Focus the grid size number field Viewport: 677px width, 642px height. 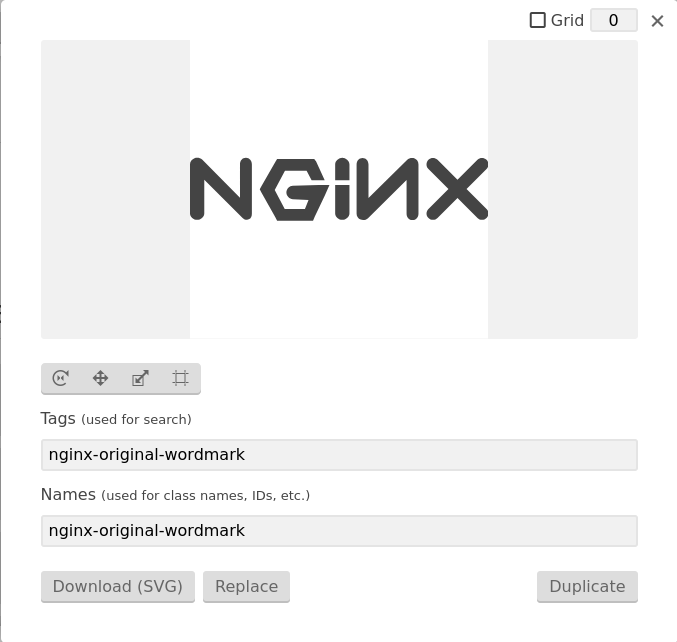614,20
